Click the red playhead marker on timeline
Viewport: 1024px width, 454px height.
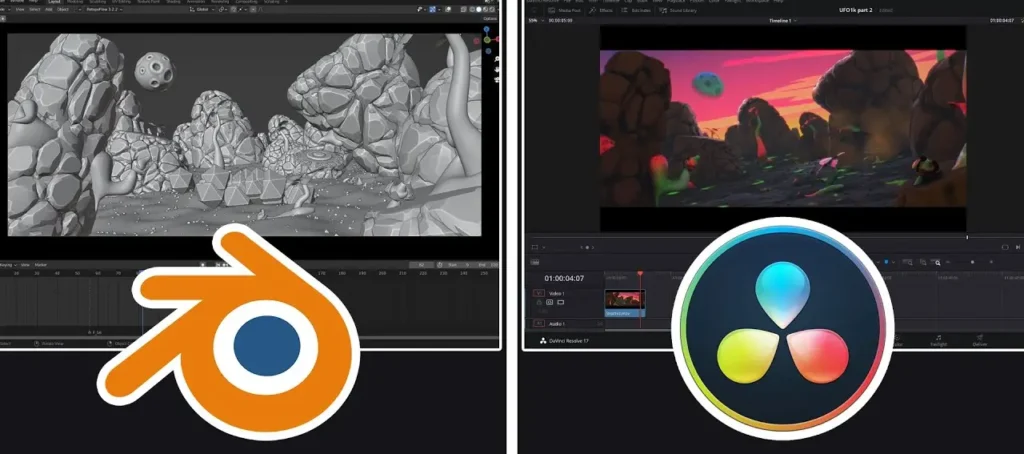640,274
